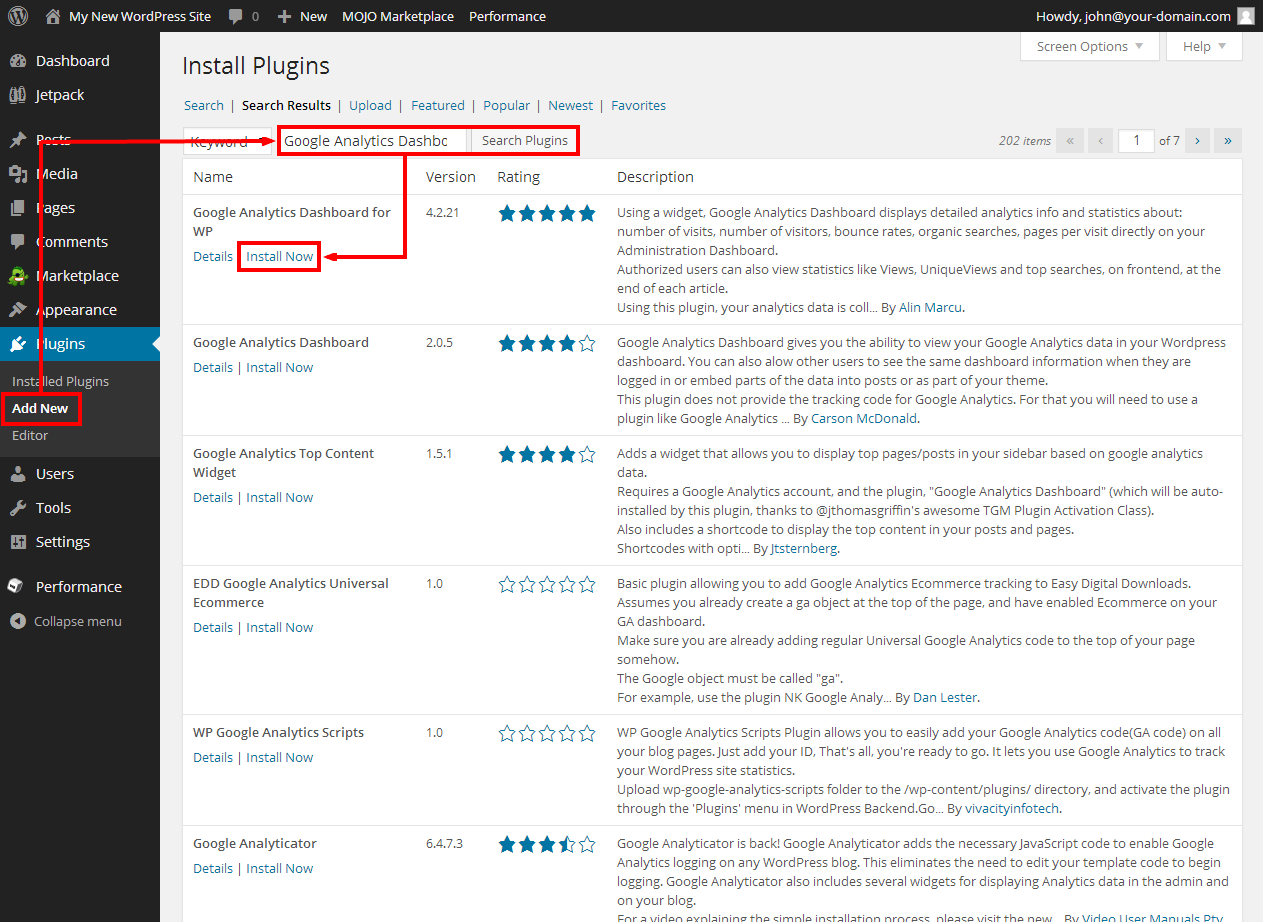Click five-star rating of Google Analytics Dashboard for WP
The height and width of the screenshot is (922, 1263).
547,213
